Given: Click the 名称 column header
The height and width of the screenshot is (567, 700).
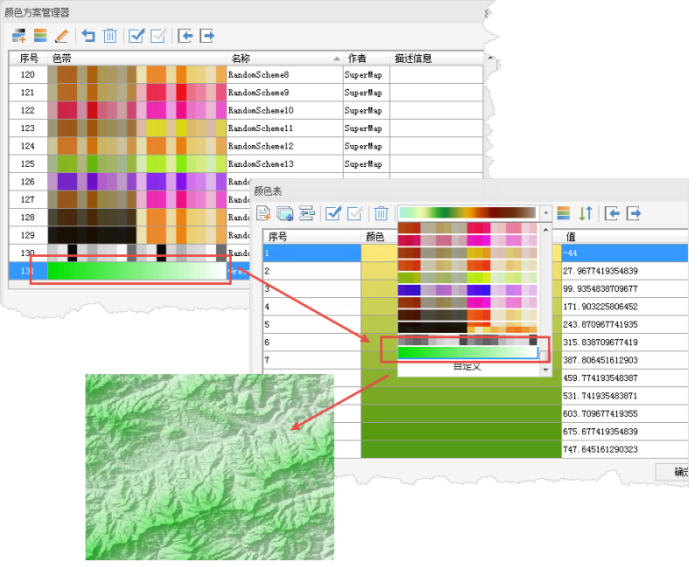Looking at the screenshot, I should click(x=240, y=59).
